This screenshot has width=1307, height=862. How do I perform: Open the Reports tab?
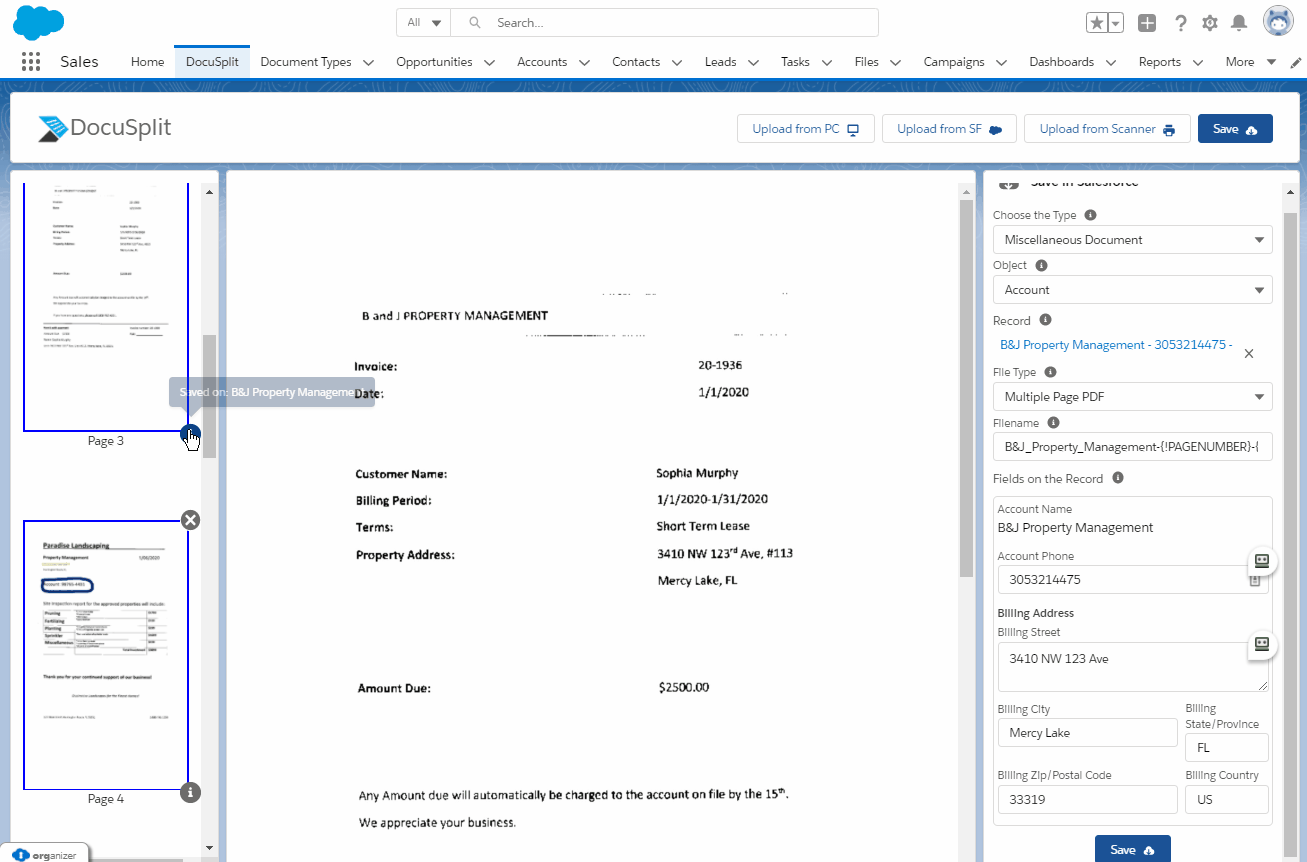click(1160, 62)
